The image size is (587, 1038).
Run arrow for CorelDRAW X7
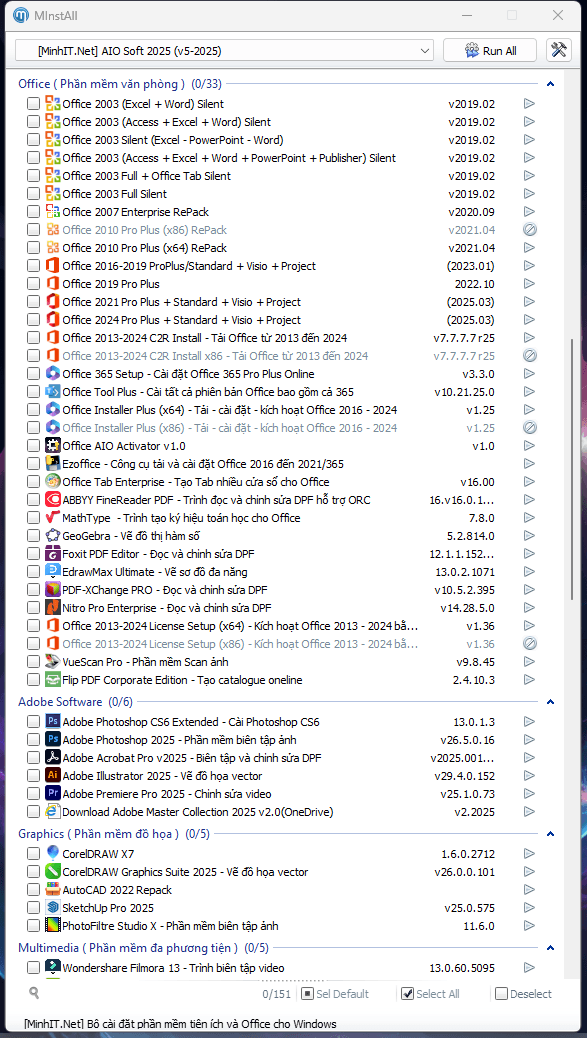point(529,854)
